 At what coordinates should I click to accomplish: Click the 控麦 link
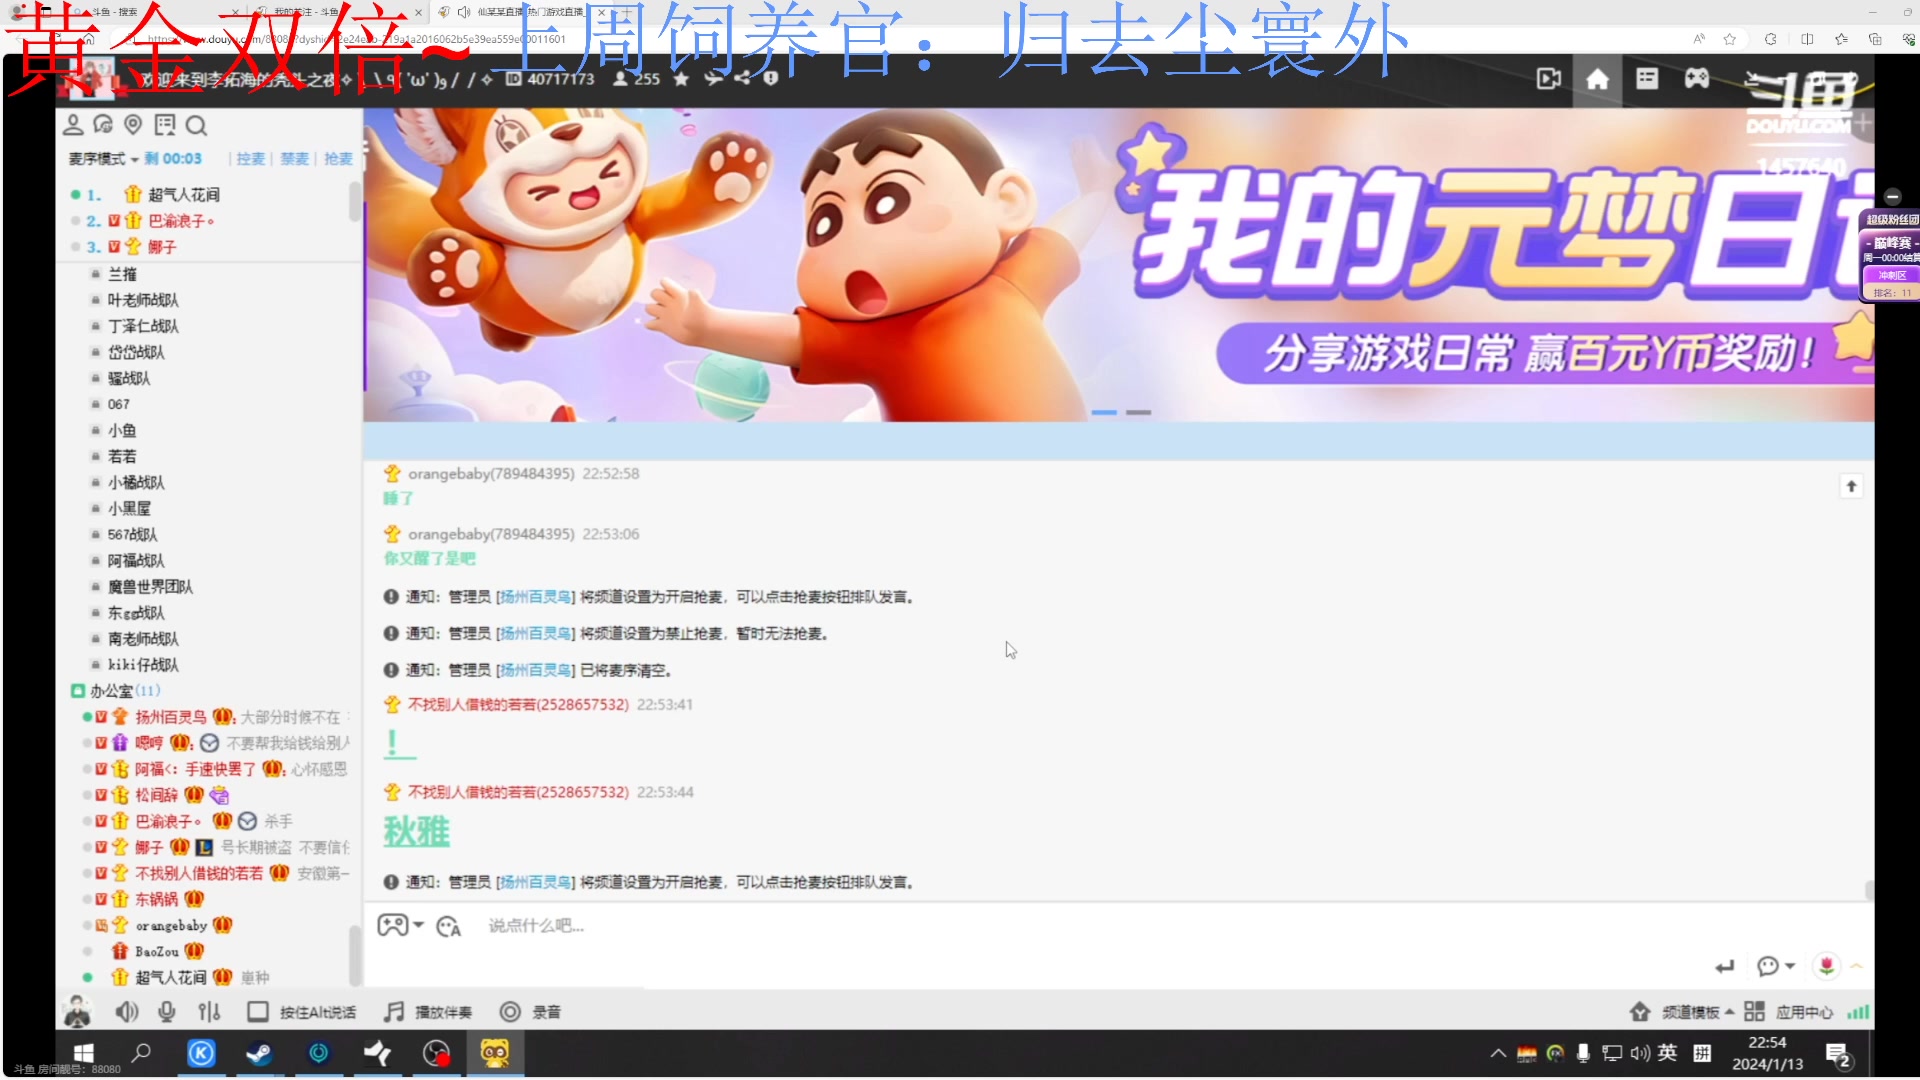pyautogui.click(x=250, y=159)
